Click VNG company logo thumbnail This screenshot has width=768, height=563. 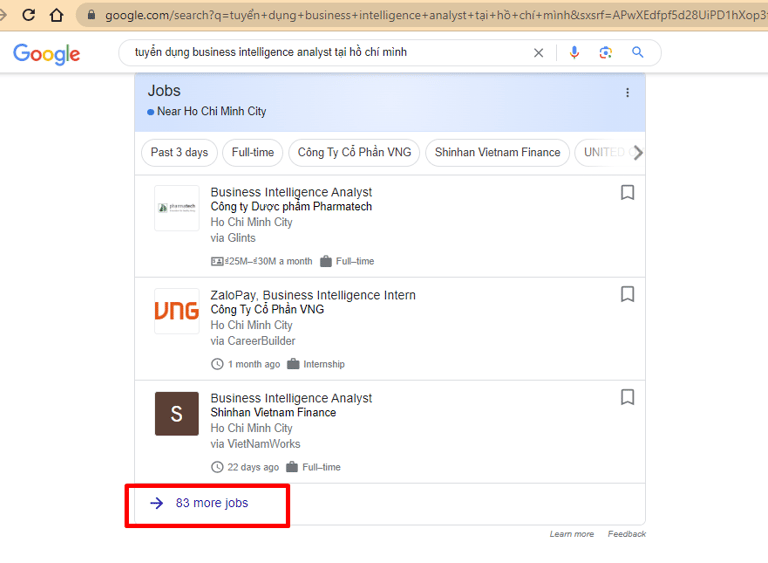tap(177, 311)
